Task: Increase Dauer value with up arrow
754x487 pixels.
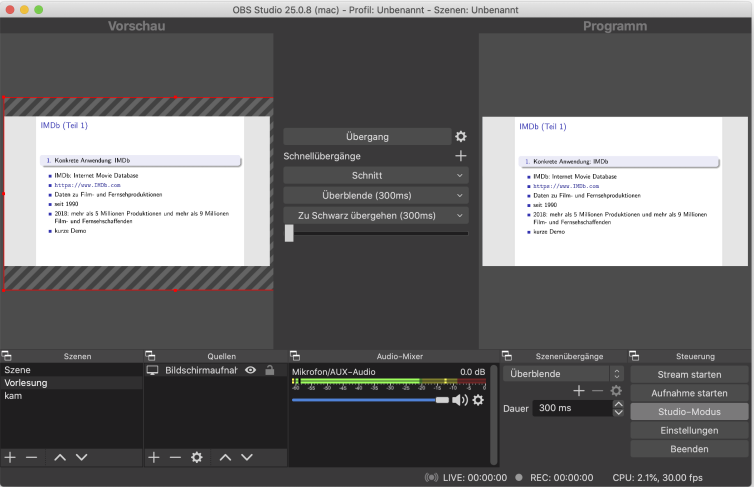Action: [x=618, y=404]
